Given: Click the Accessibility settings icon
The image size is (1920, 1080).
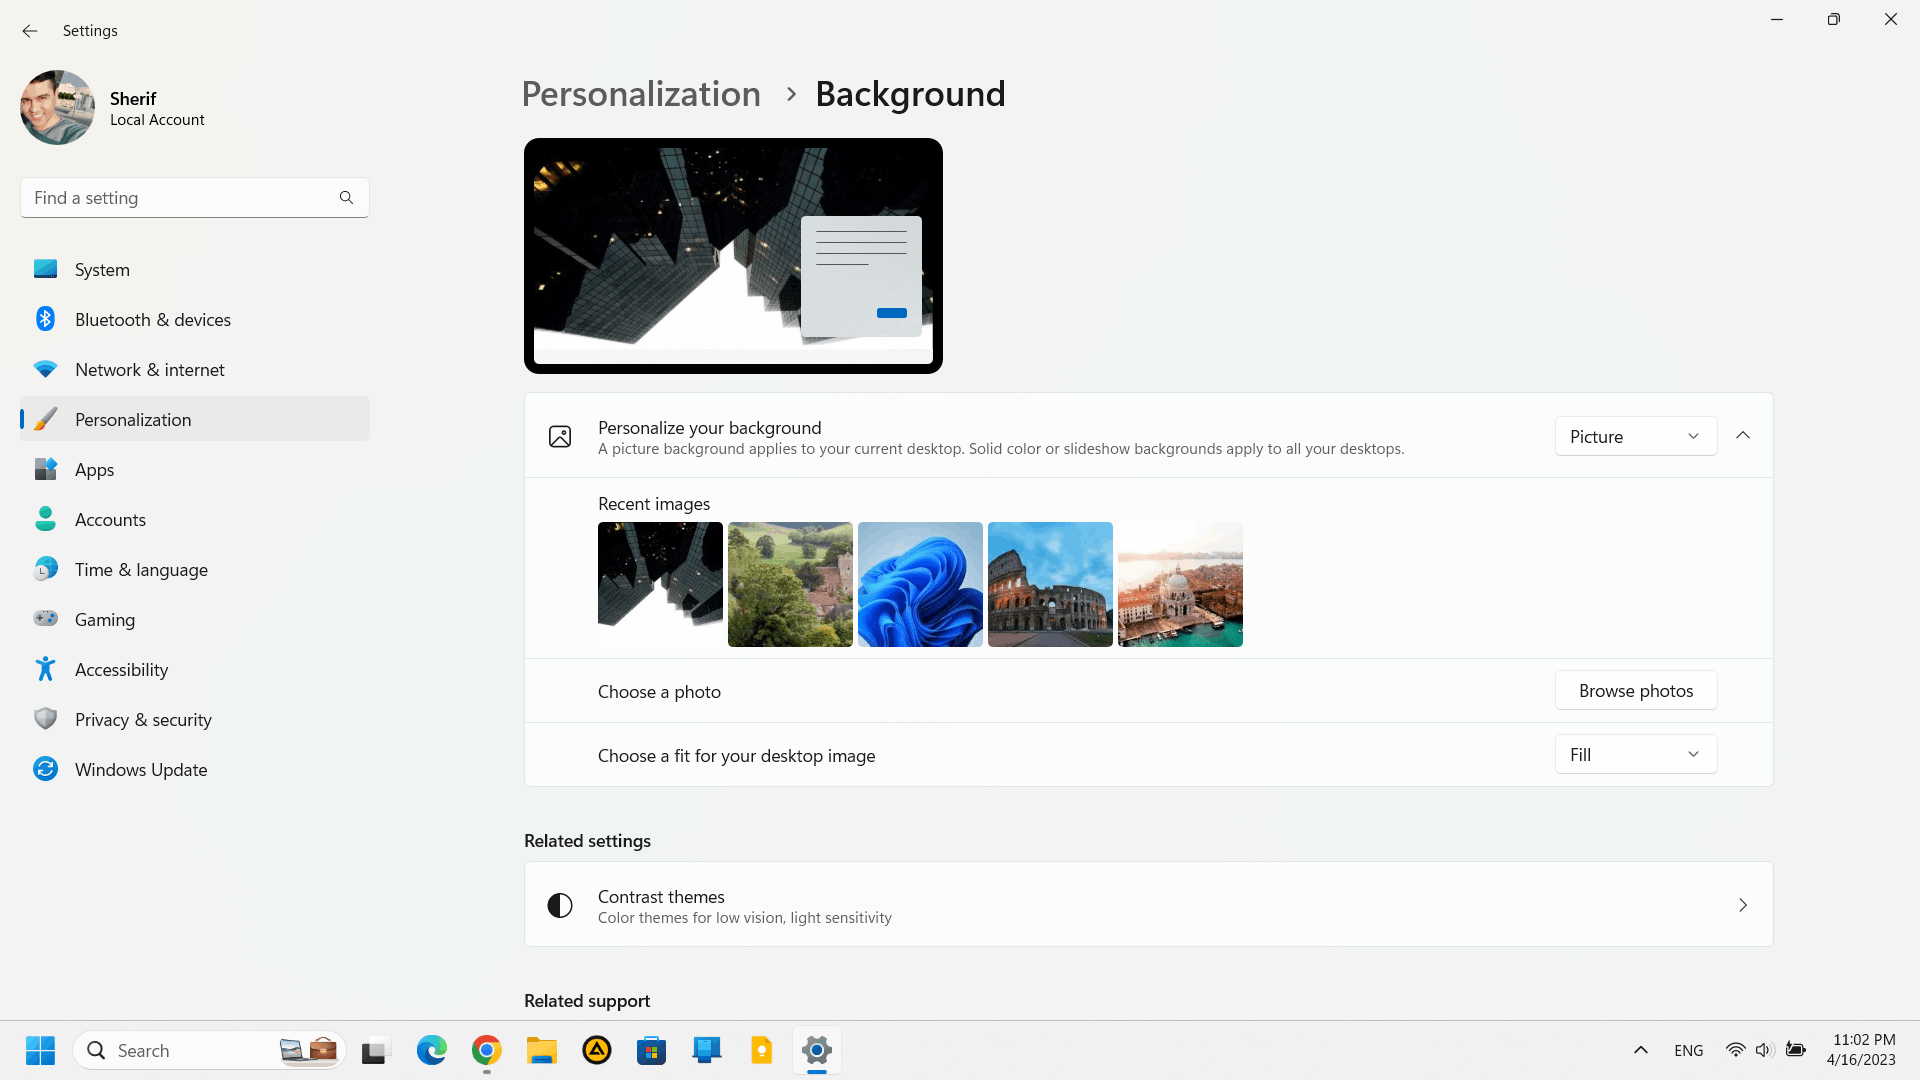Looking at the screenshot, I should [46, 669].
